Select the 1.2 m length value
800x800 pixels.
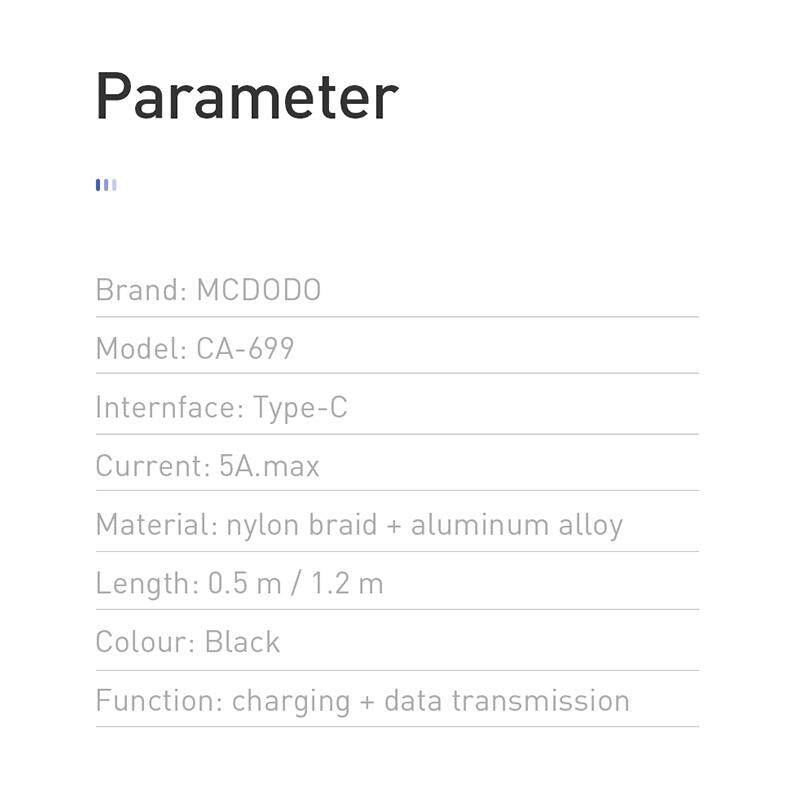click(x=345, y=584)
